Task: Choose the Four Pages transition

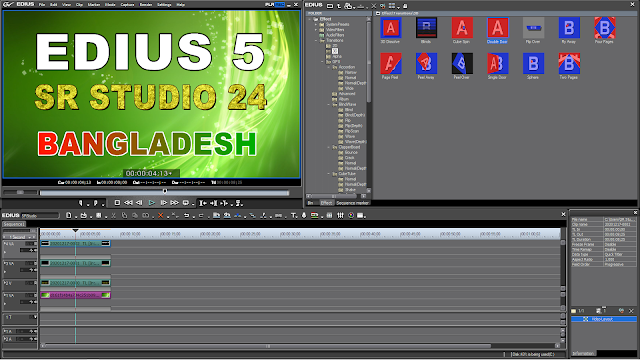Action: tap(604, 28)
